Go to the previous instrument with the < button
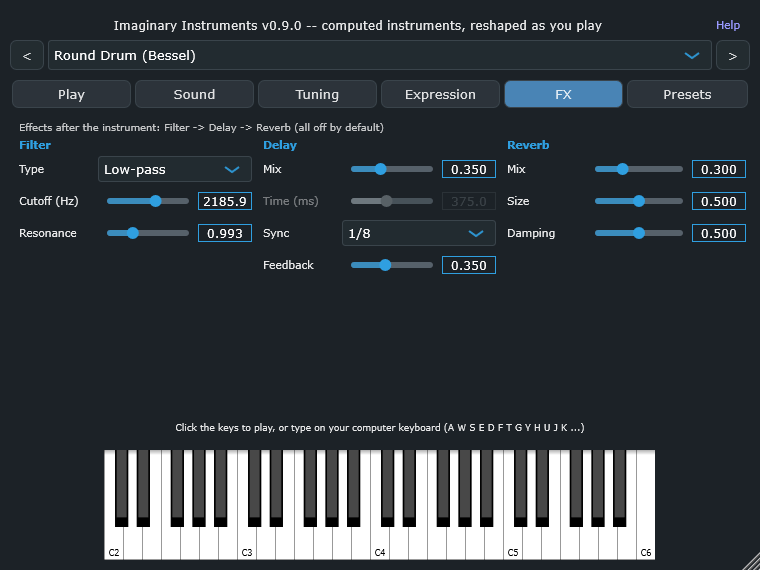Viewport: 760px width, 570px height. point(27,56)
